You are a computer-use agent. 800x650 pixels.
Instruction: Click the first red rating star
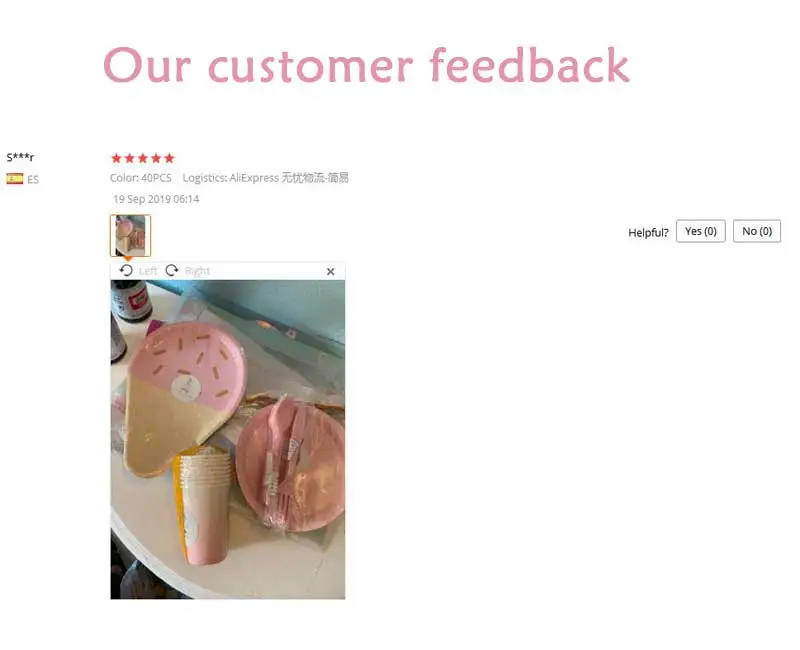click(116, 158)
